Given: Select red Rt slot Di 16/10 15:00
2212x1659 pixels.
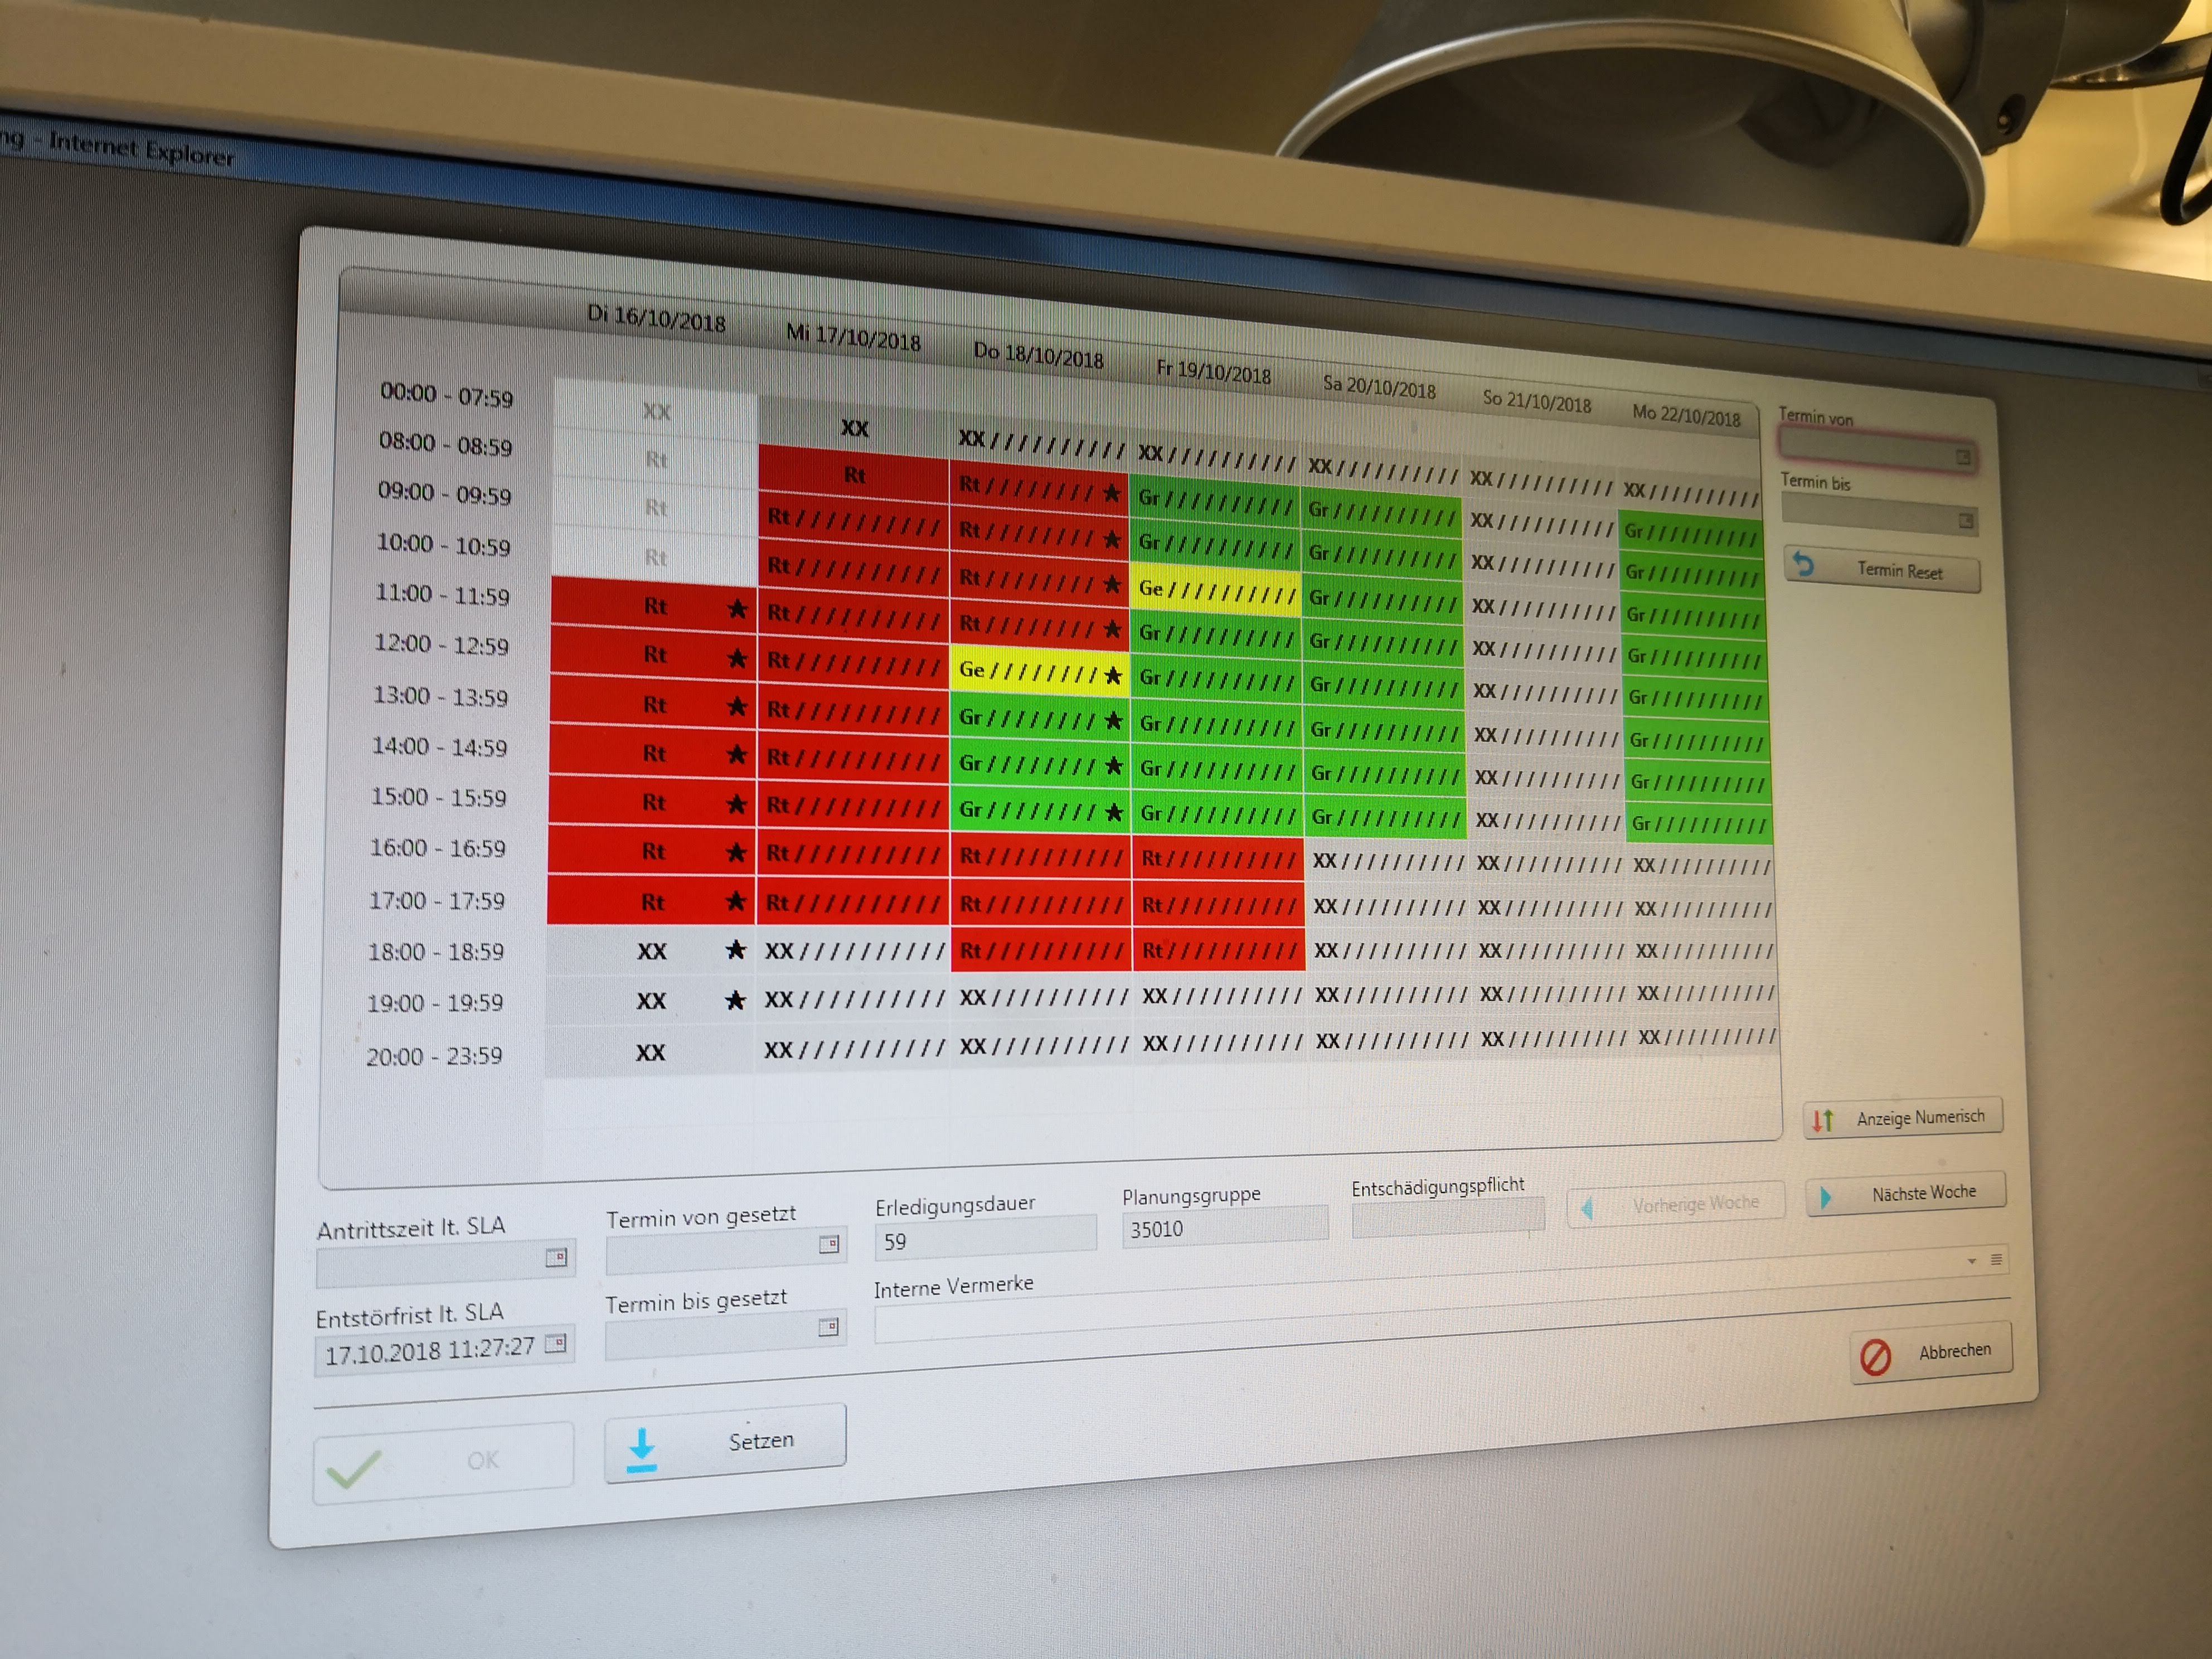Looking at the screenshot, I should [x=652, y=802].
